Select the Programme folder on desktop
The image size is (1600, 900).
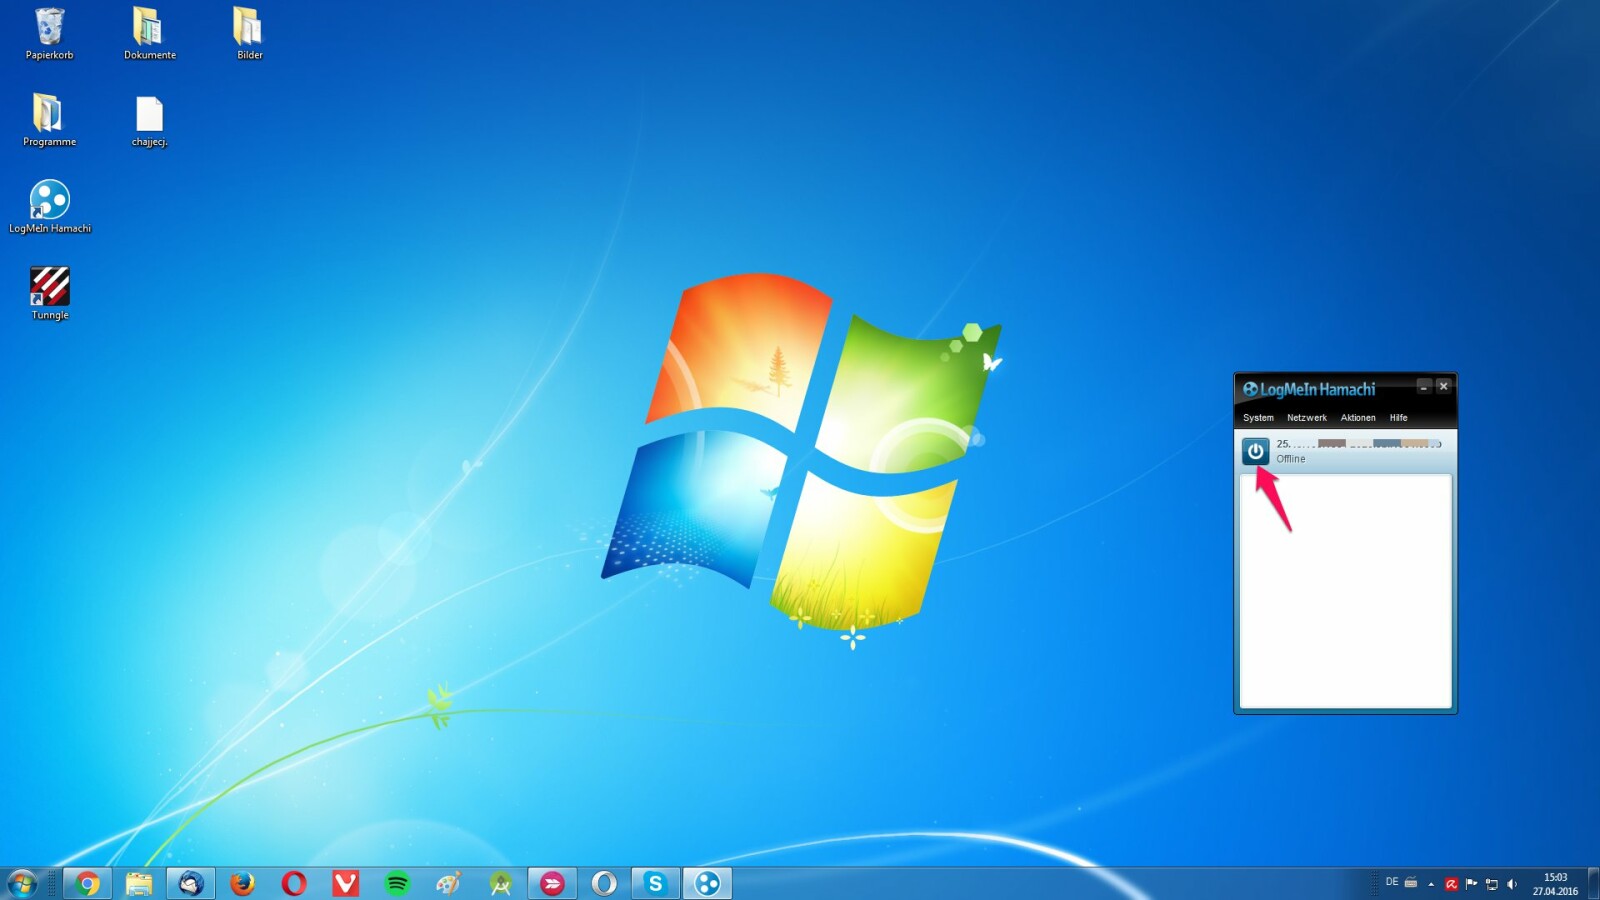(49, 120)
